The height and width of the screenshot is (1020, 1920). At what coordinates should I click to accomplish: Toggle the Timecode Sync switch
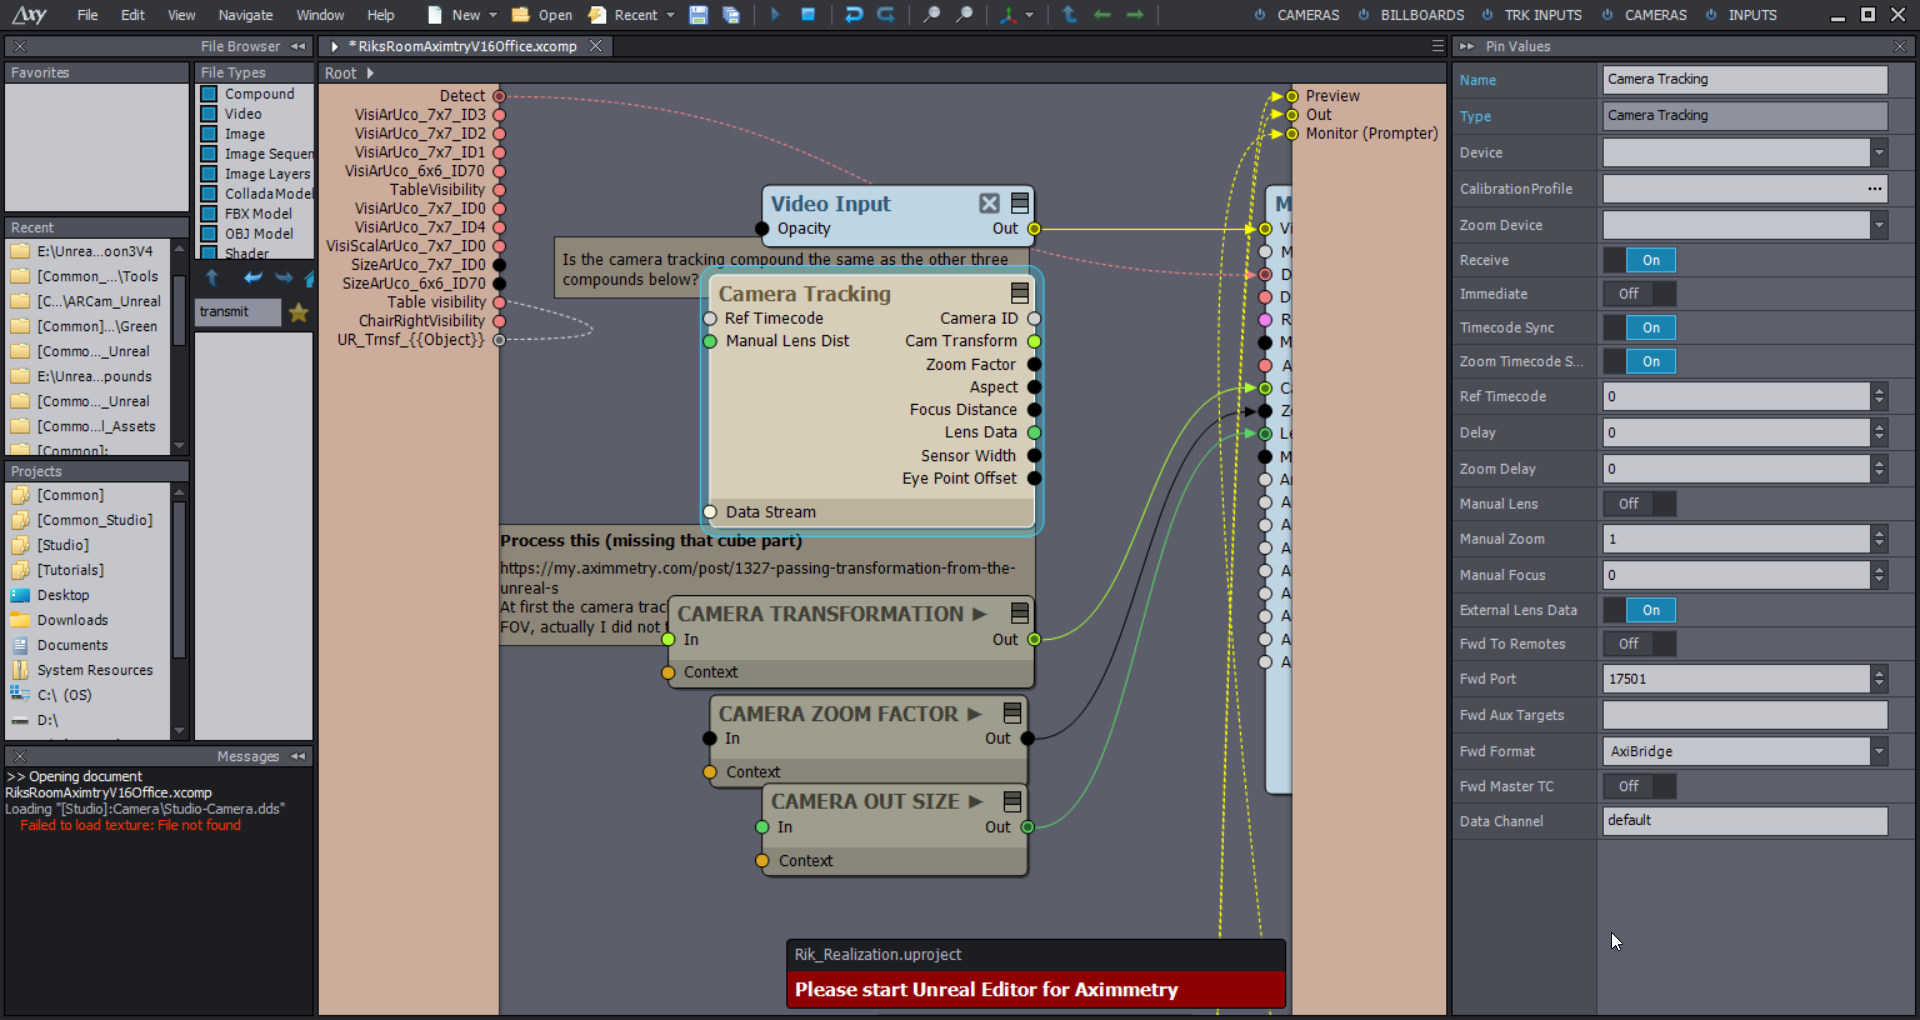coord(1640,328)
